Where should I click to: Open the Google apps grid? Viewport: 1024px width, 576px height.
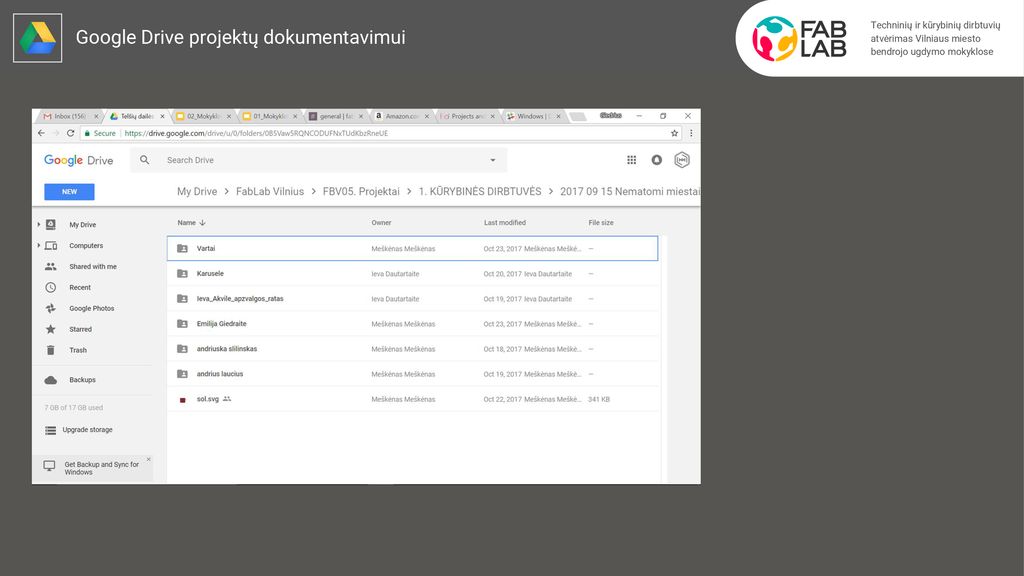(632, 160)
